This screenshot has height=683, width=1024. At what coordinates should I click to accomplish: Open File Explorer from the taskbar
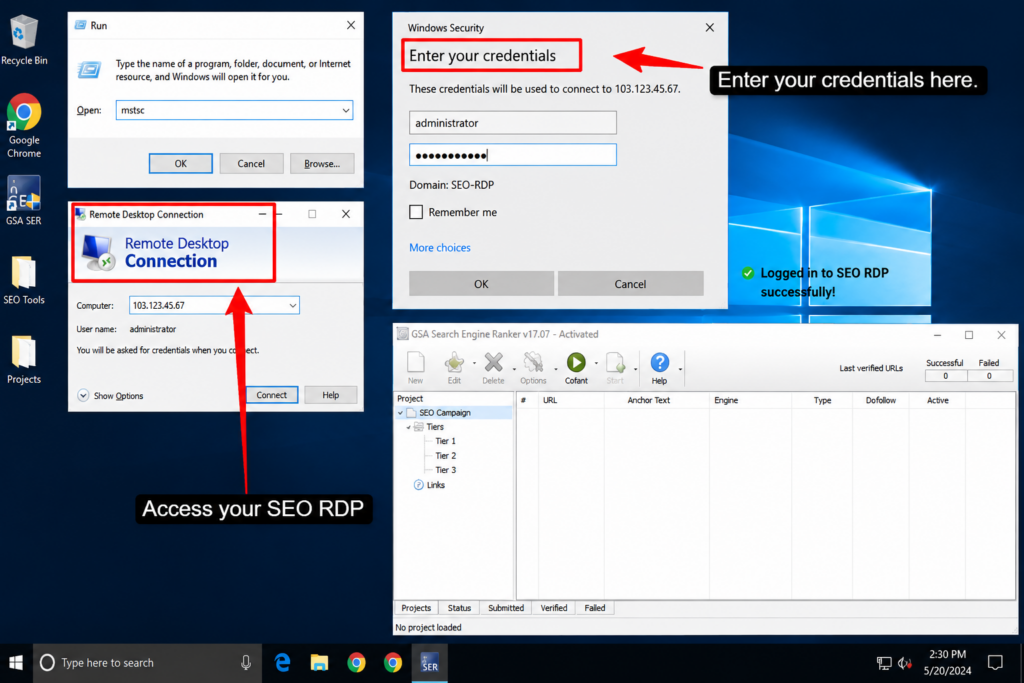319,663
